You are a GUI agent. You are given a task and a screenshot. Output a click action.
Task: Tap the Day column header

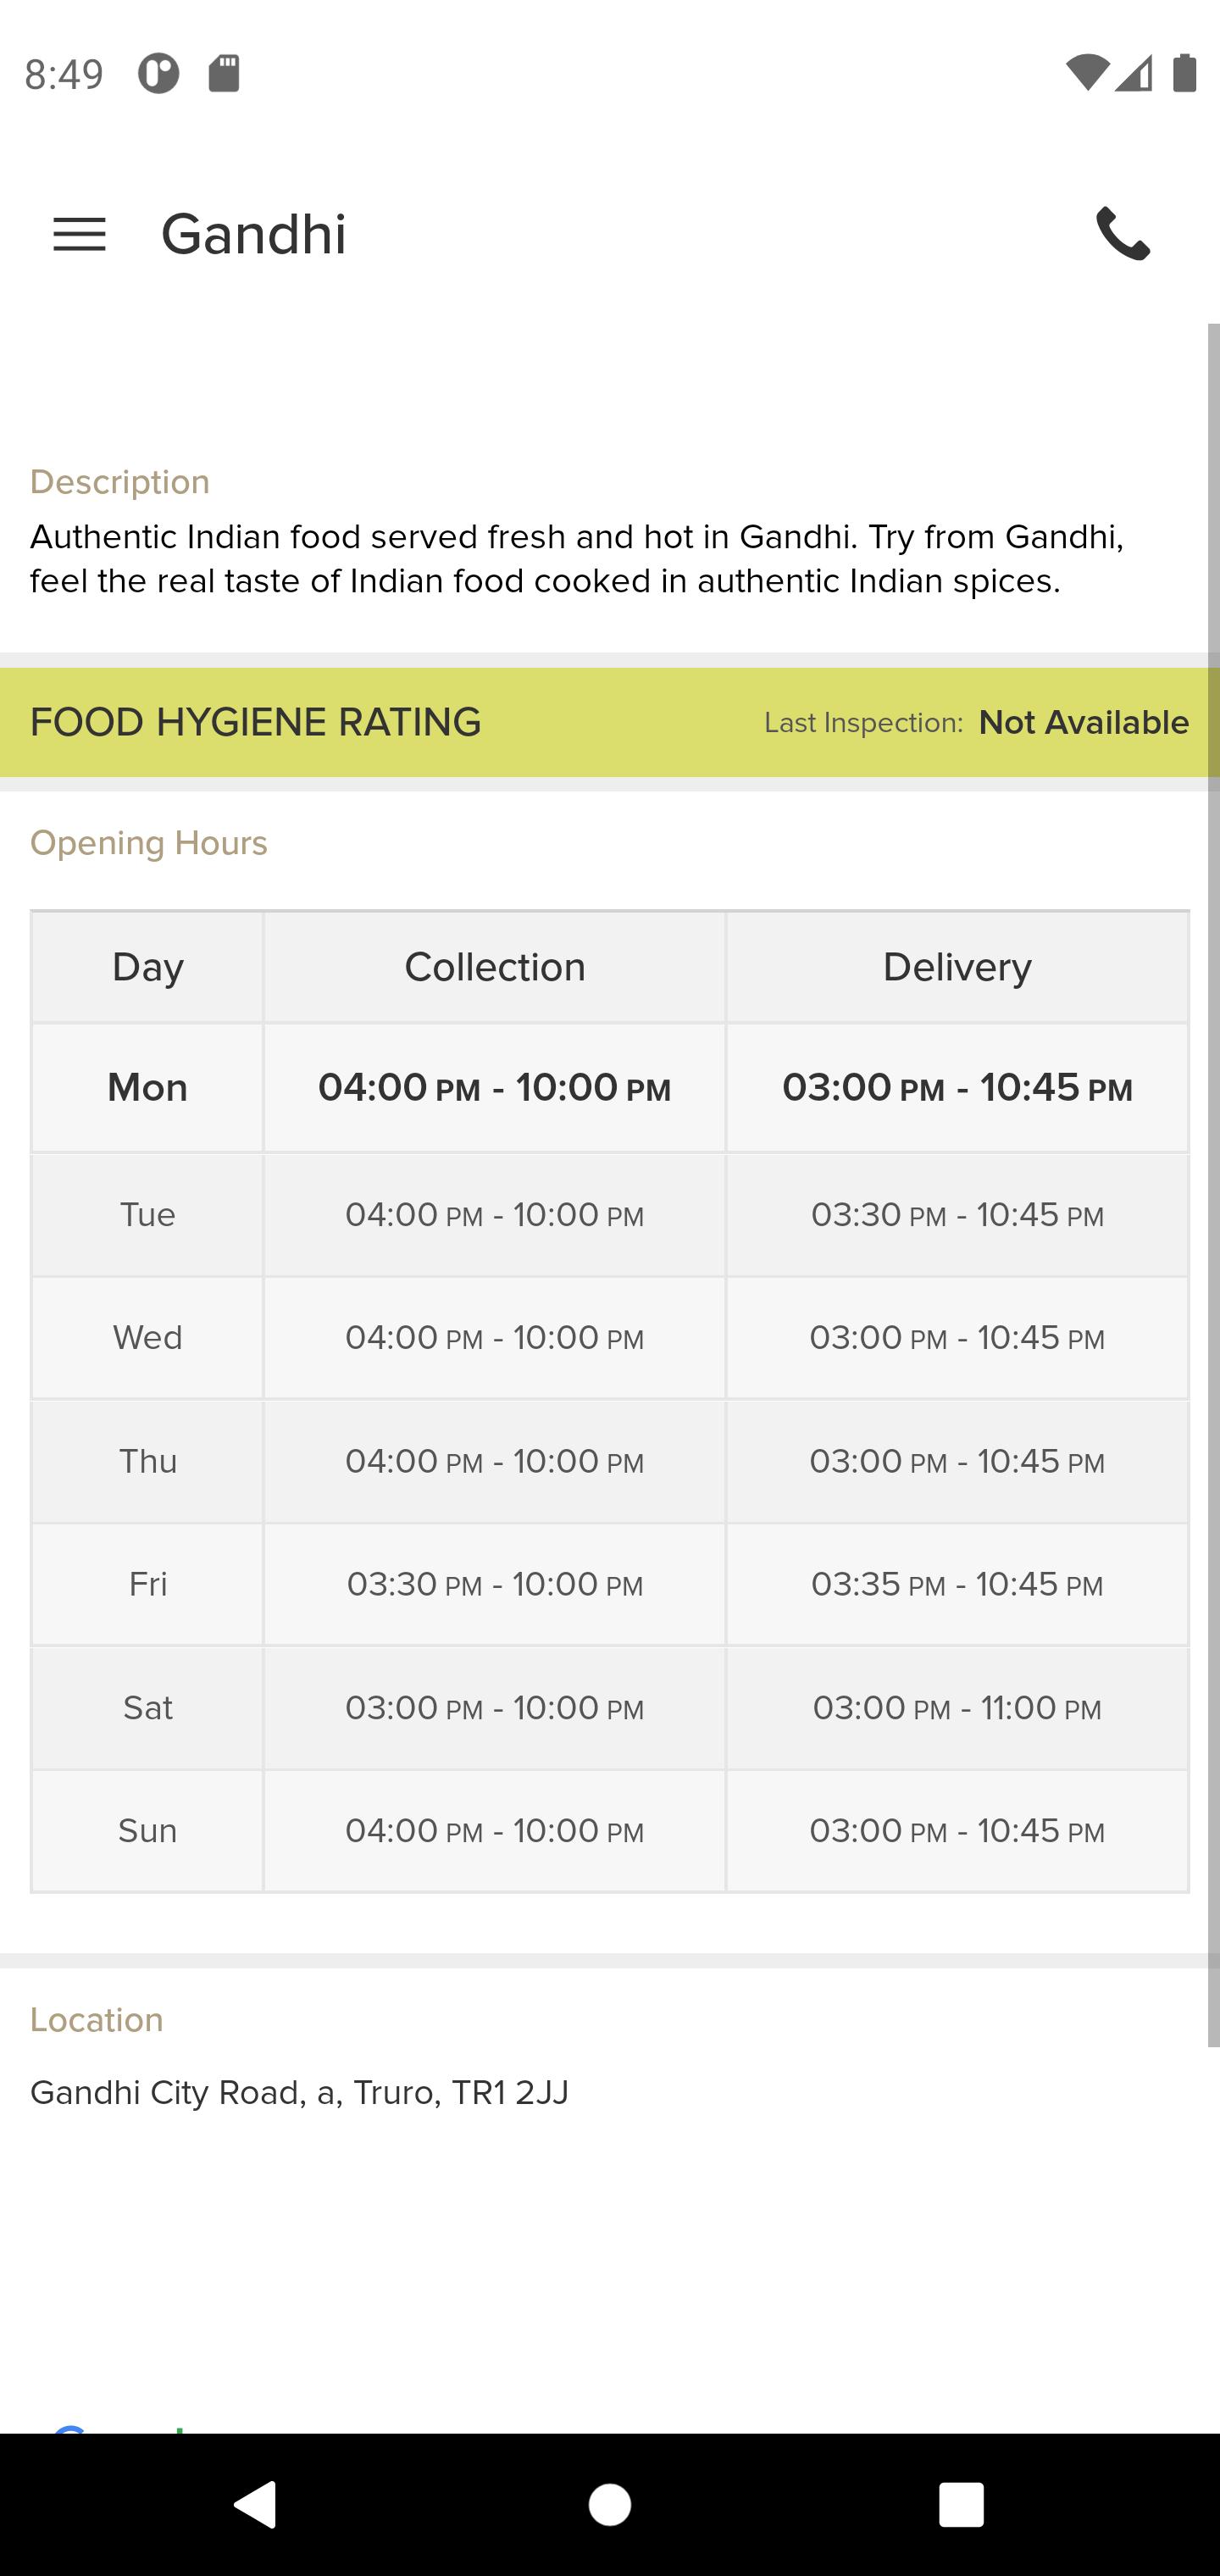click(x=148, y=967)
